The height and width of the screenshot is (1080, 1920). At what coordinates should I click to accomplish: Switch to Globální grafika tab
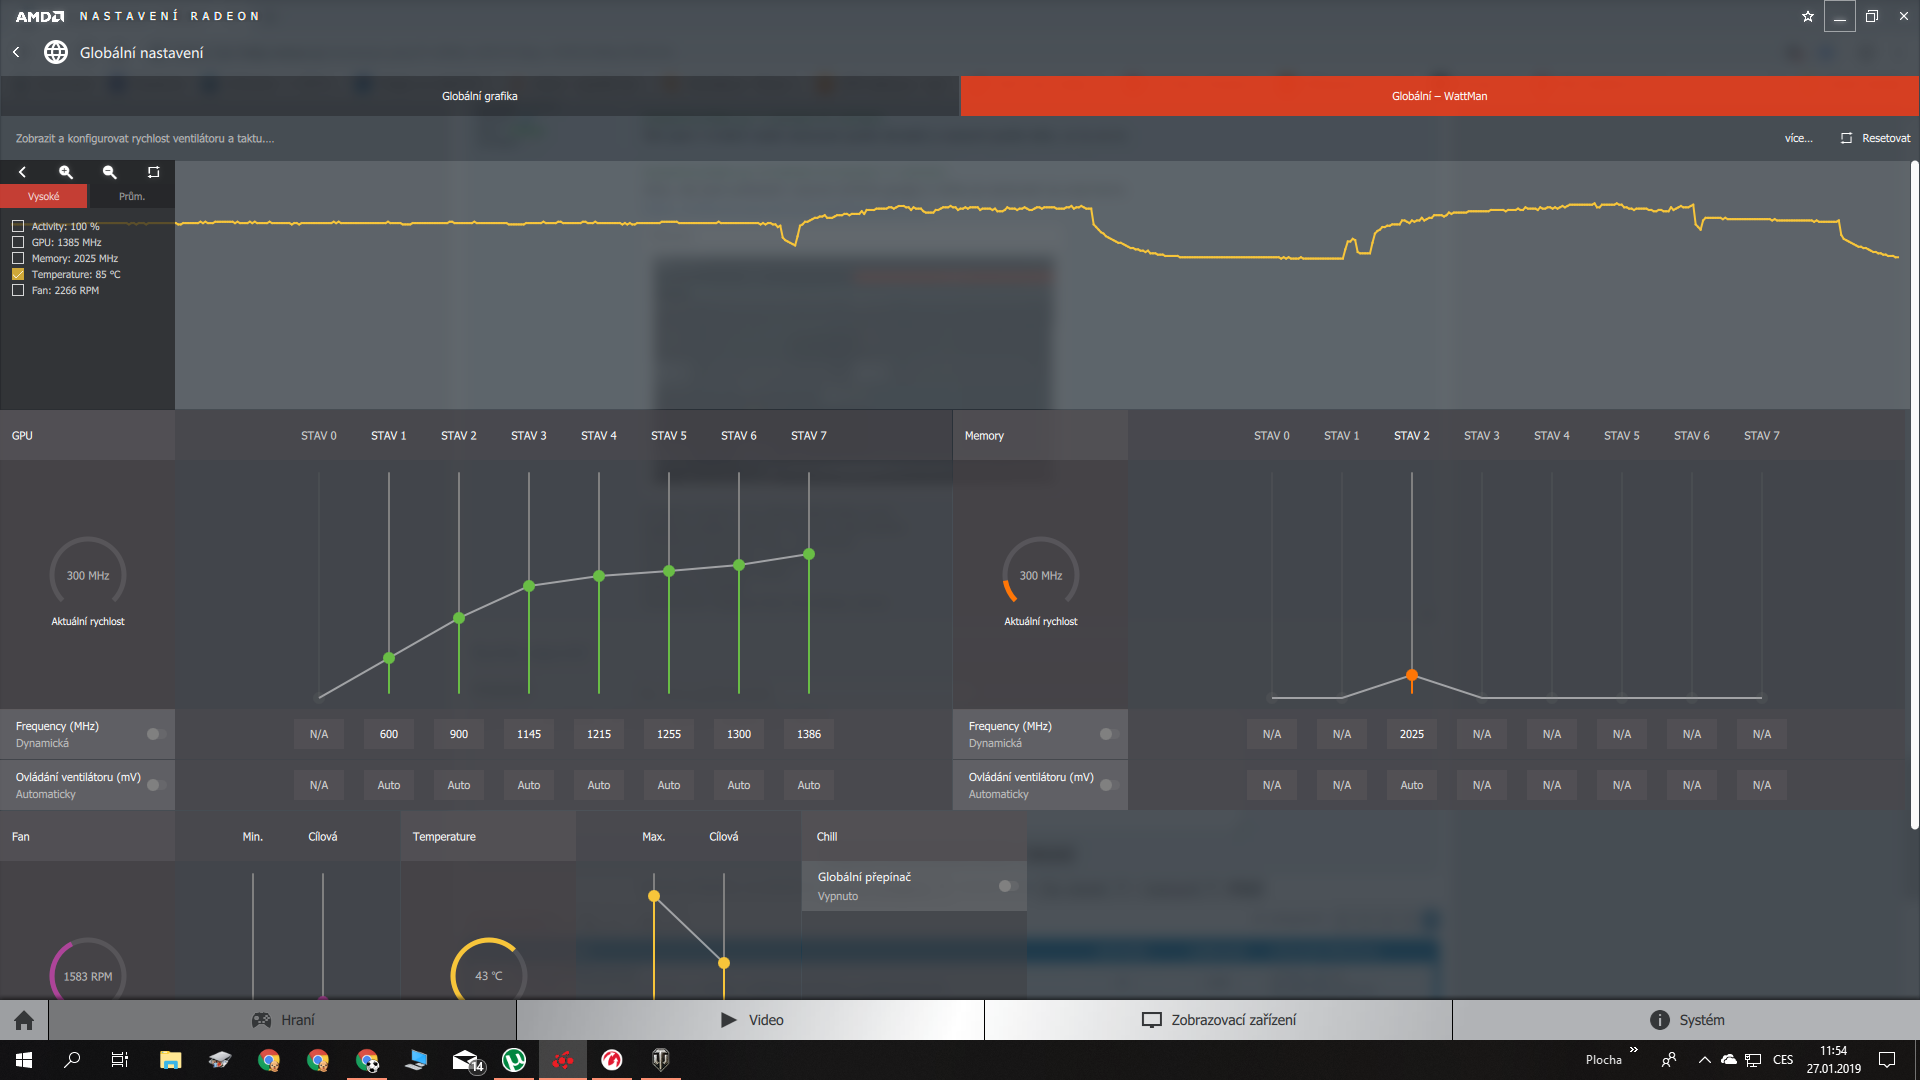click(x=480, y=96)
